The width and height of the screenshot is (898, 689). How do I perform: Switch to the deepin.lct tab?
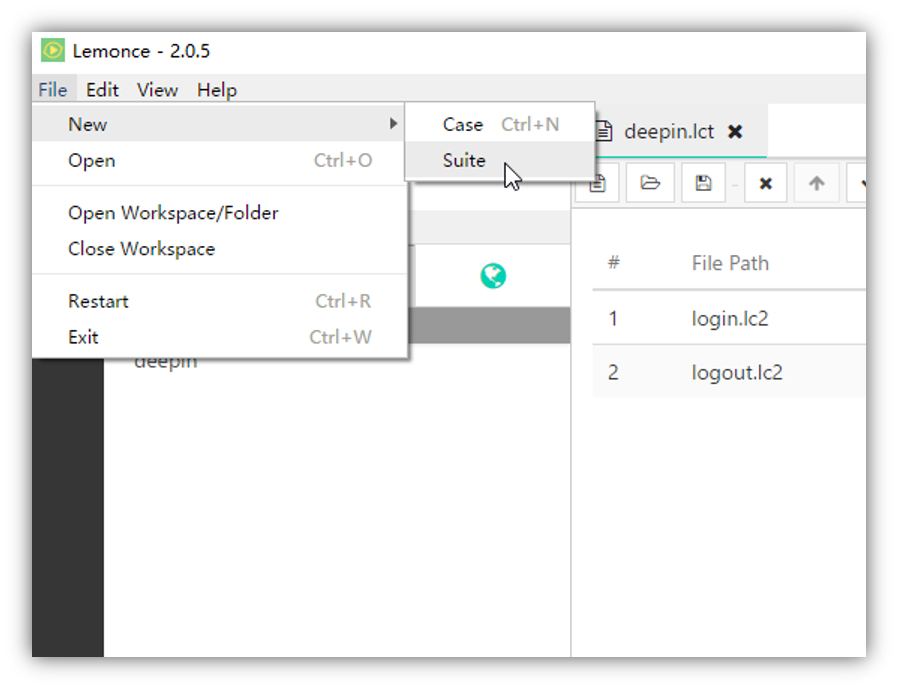click(x=669, y=132)
